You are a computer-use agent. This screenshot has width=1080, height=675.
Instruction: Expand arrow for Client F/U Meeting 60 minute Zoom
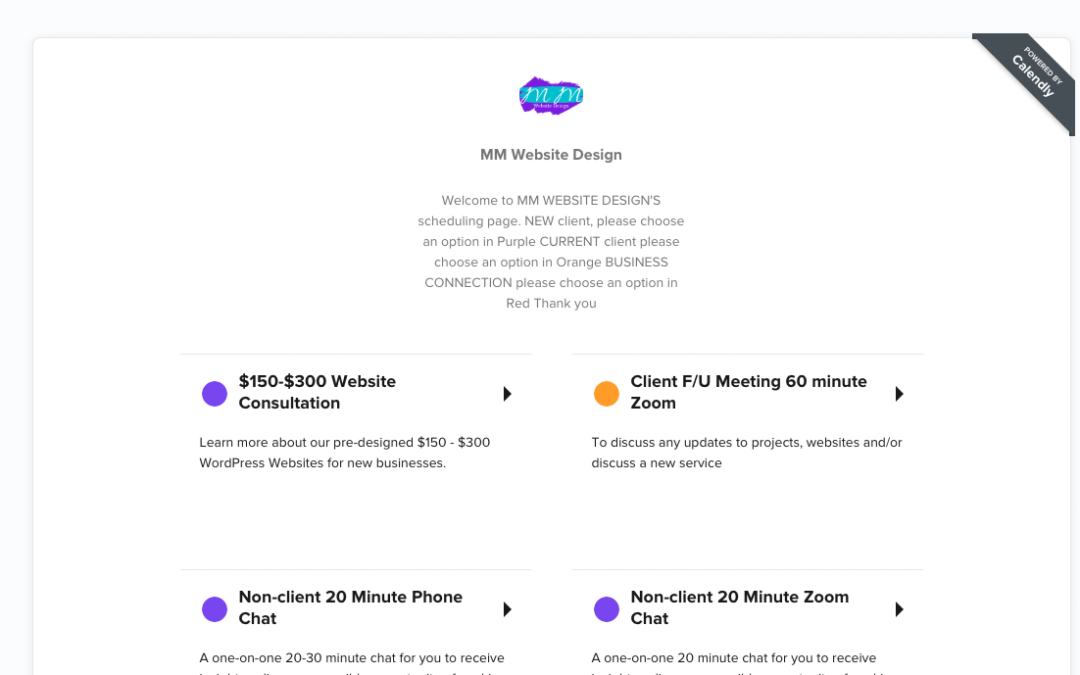point(900,393)
